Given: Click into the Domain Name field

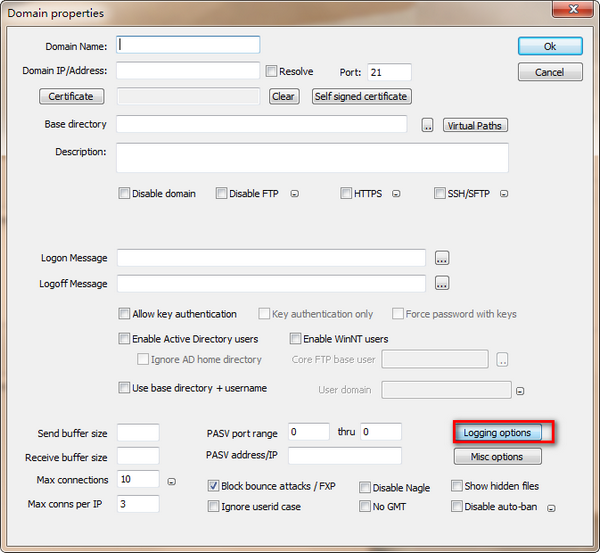Looking at the screenshot, I should (x=188, y=45).
